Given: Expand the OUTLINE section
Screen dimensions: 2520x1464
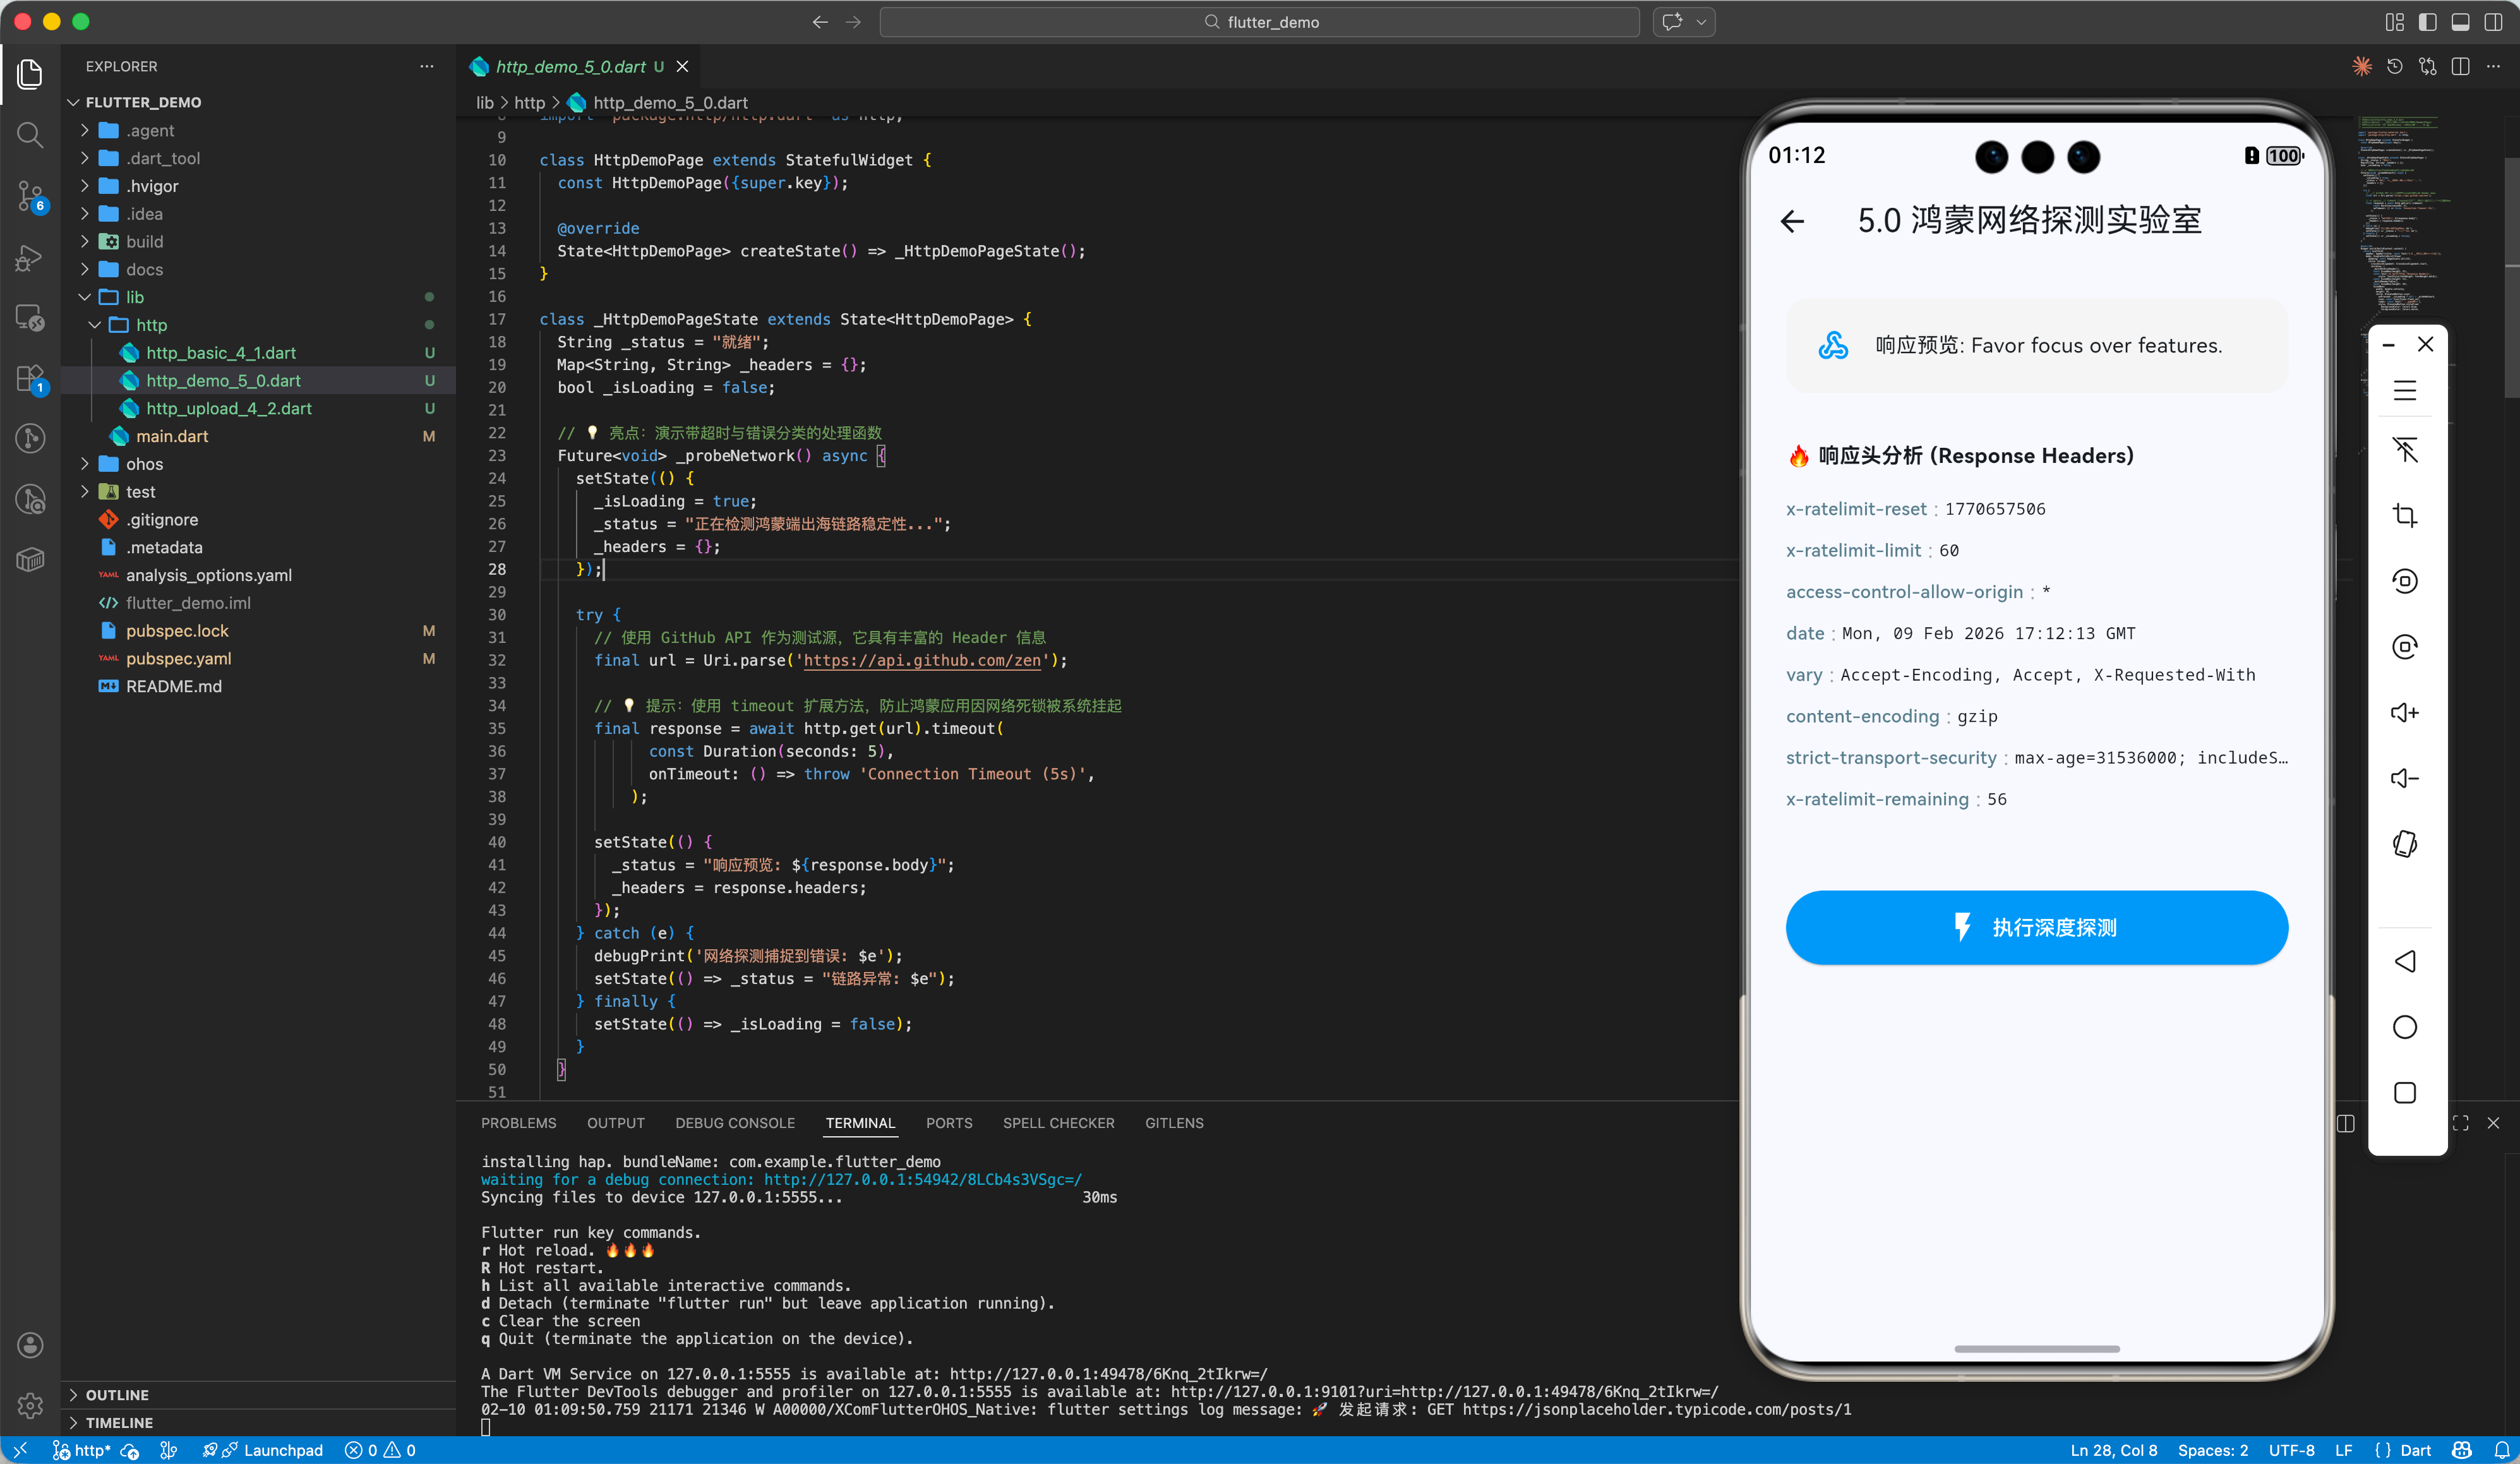Looking at the screenshot, I should tap(117, 1394).
